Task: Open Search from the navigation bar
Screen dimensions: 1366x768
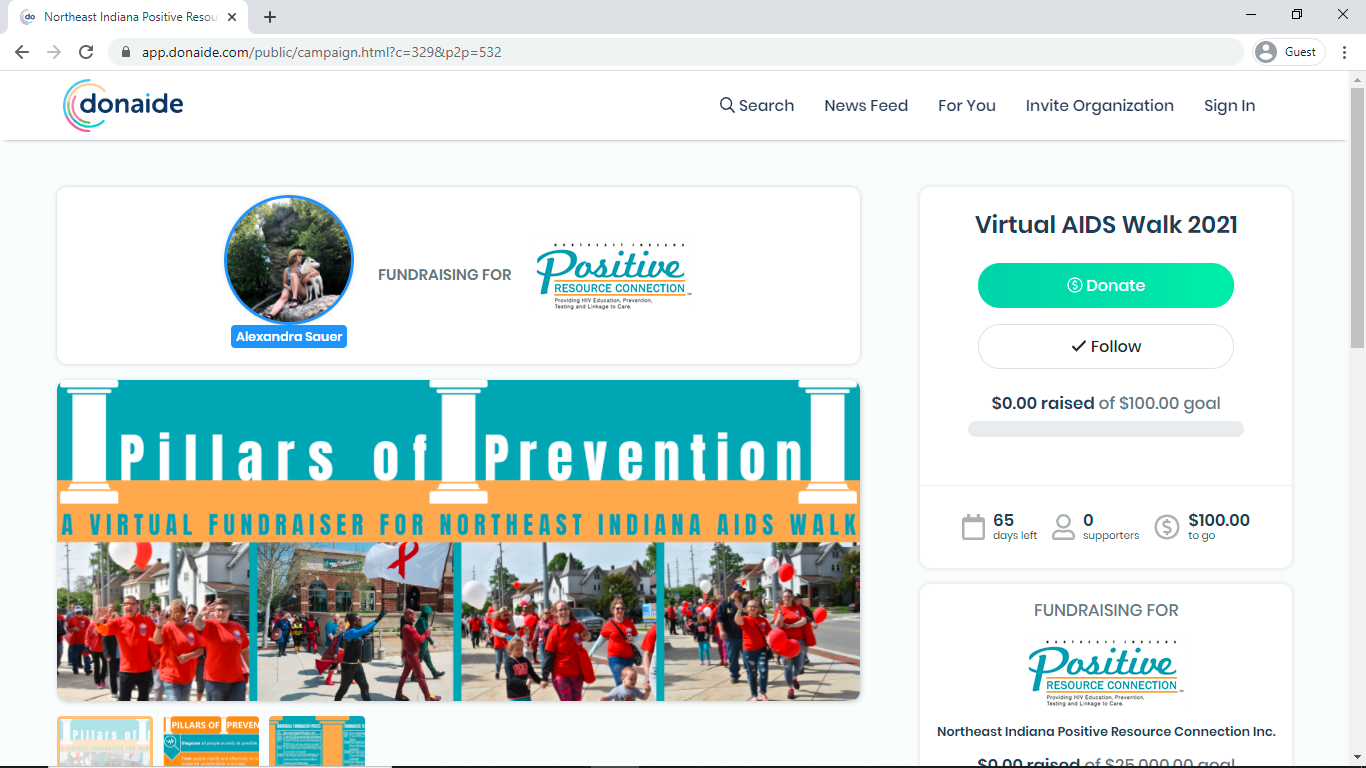Action: (757, 105)
